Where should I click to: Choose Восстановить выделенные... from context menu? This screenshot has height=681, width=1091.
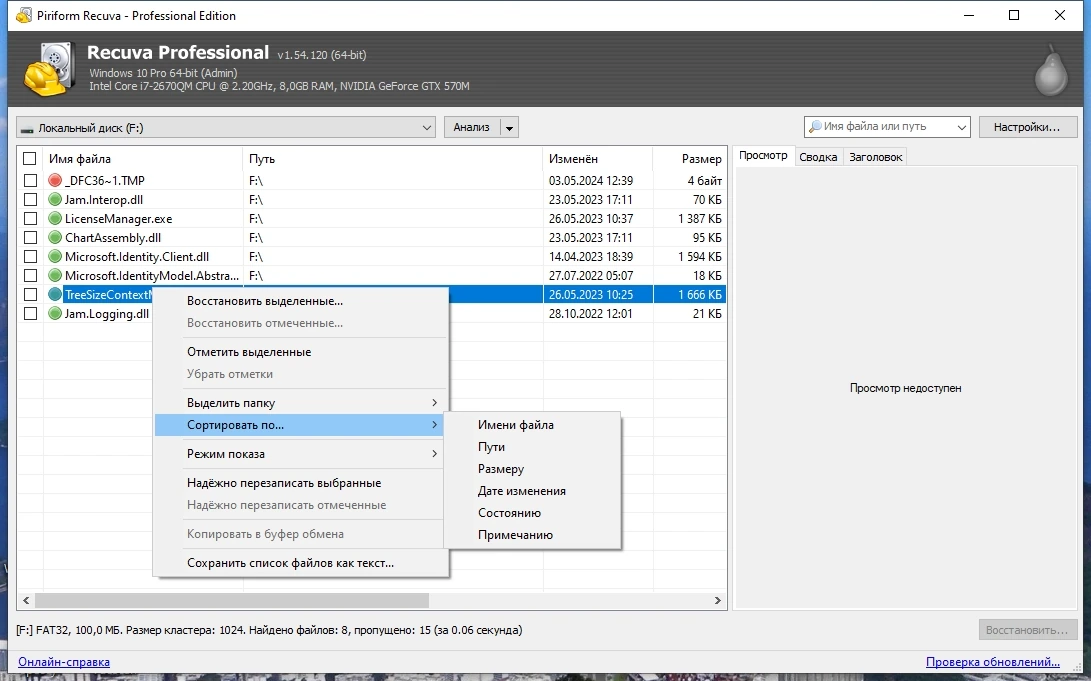coord(300,301)
